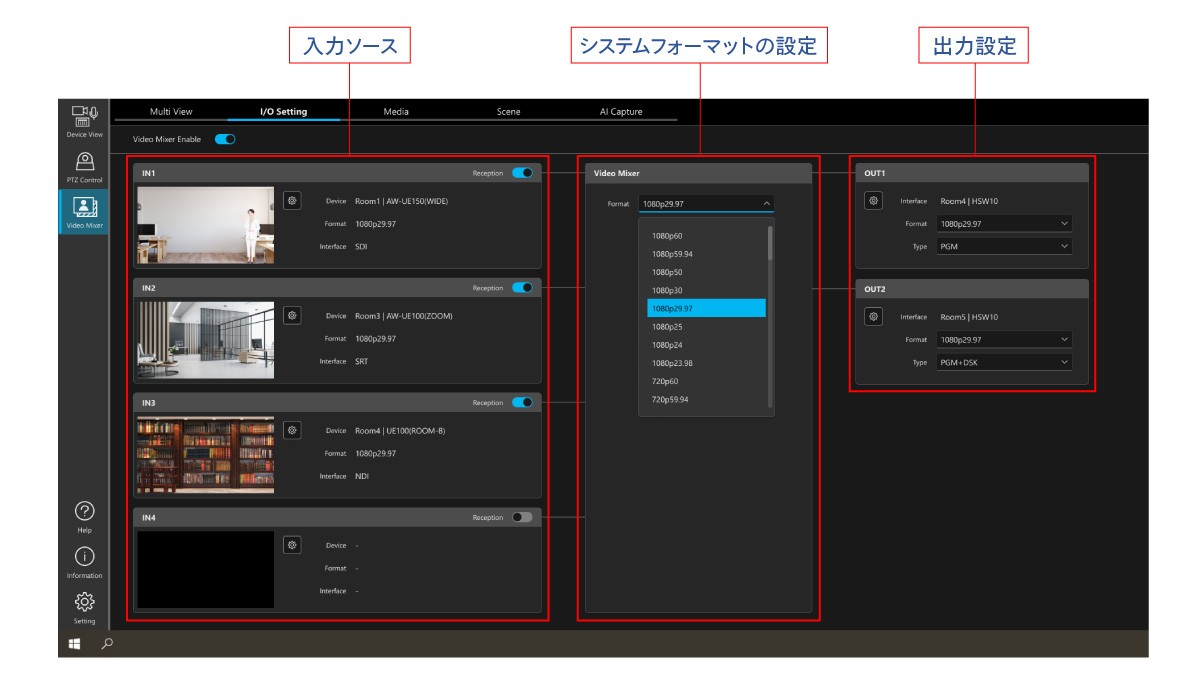The image size is (1200, 700).
Task: Expand the OUT1 Type PGM dropdown
Action: click(x=1003, y=247)
